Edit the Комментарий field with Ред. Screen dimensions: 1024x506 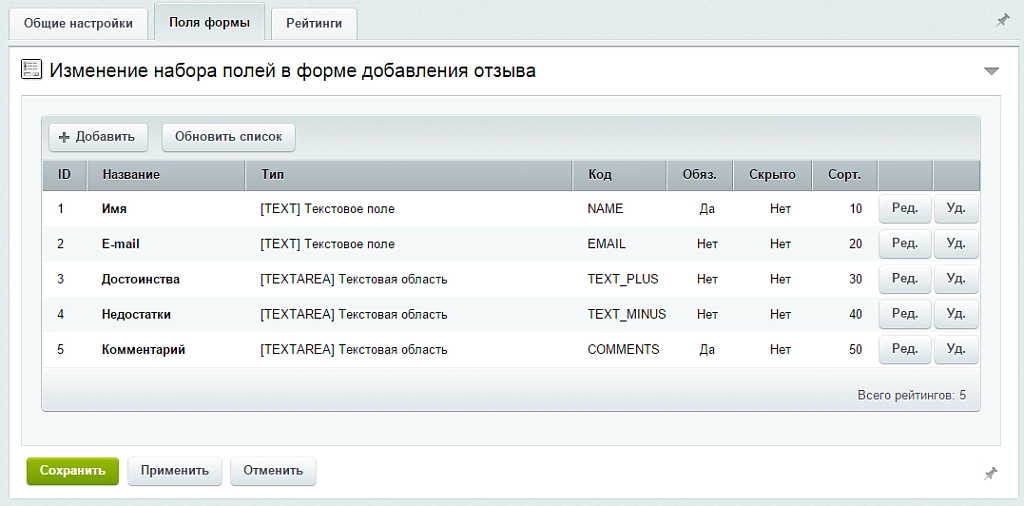click(905, 350)
